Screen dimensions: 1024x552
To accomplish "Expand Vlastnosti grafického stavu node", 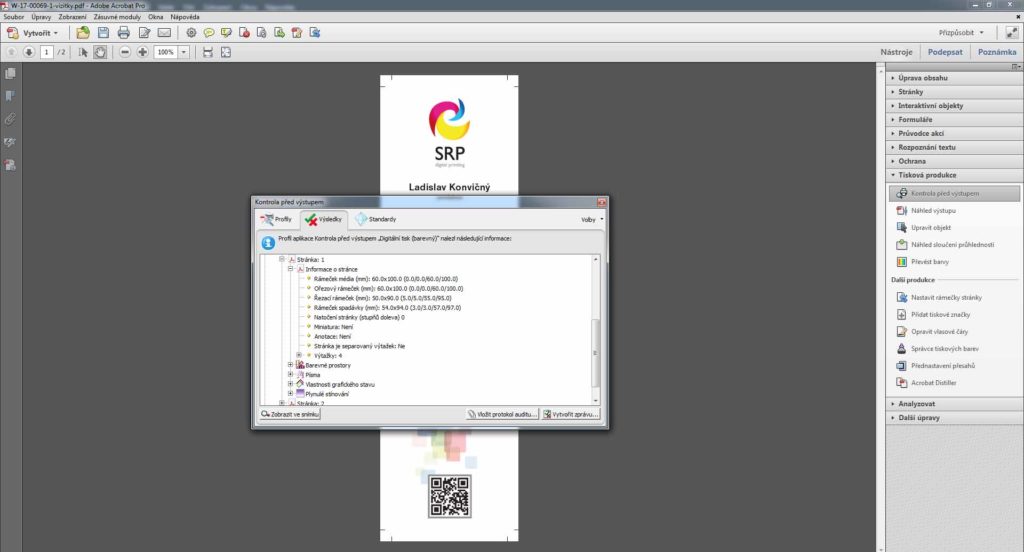I will coord(291,384).
